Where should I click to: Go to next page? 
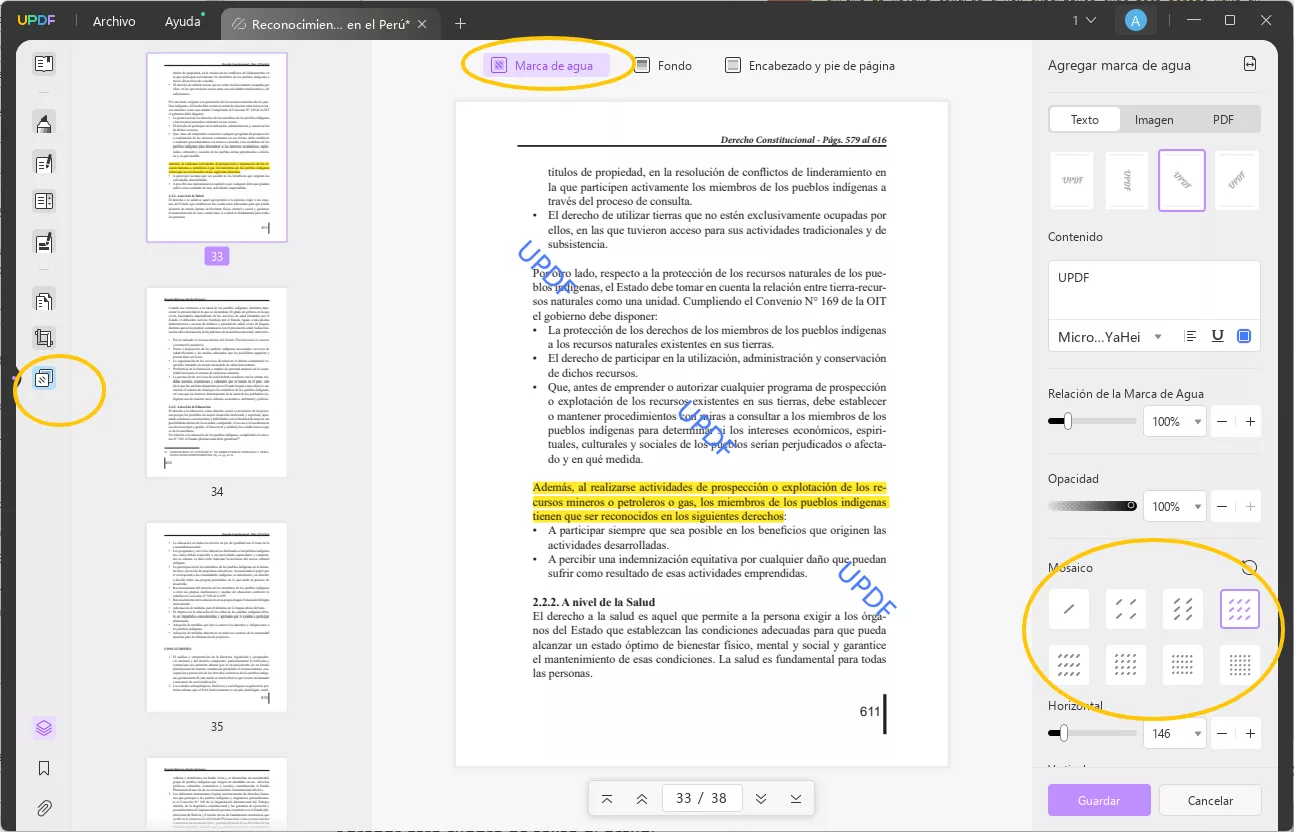(761, 798)
